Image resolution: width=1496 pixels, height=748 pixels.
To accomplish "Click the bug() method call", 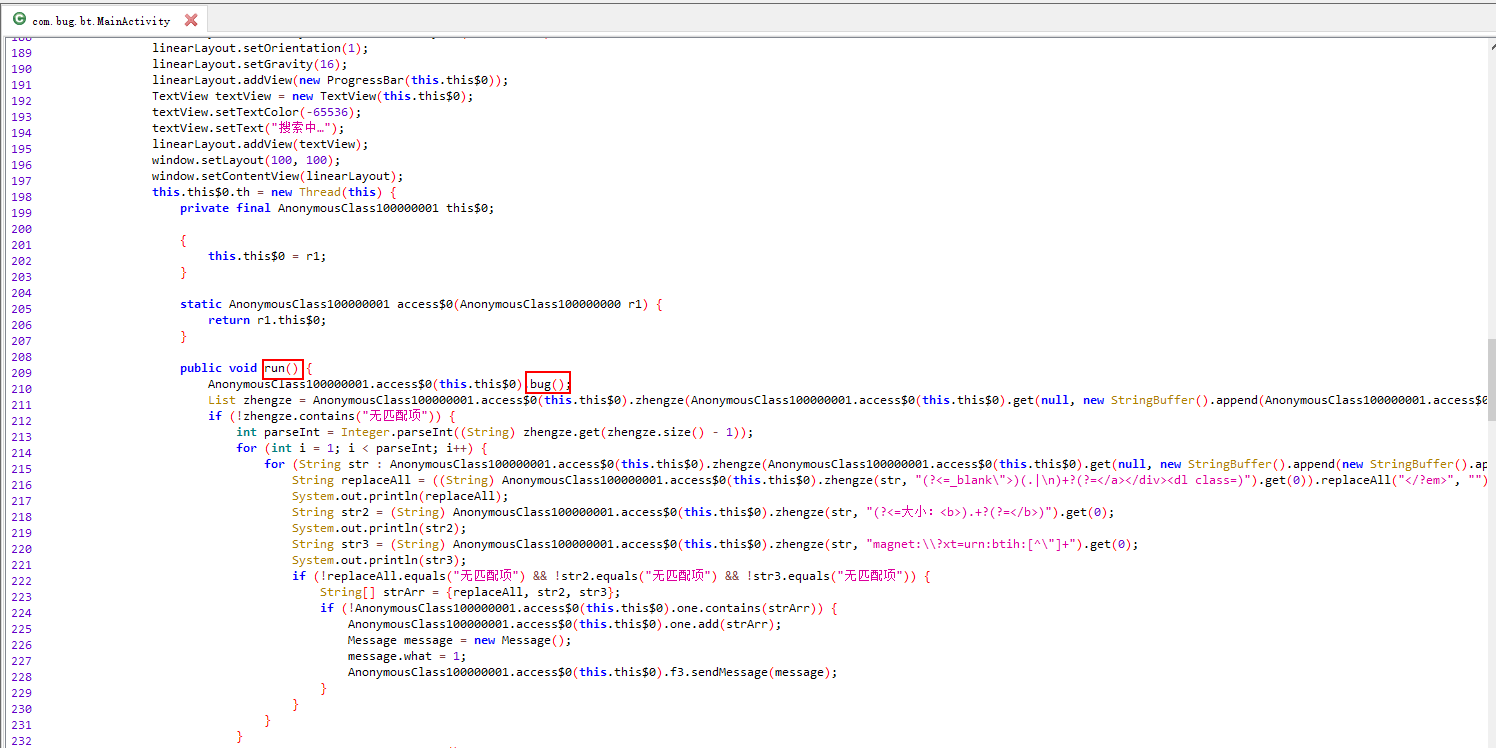I will click(x=549, y=384).
